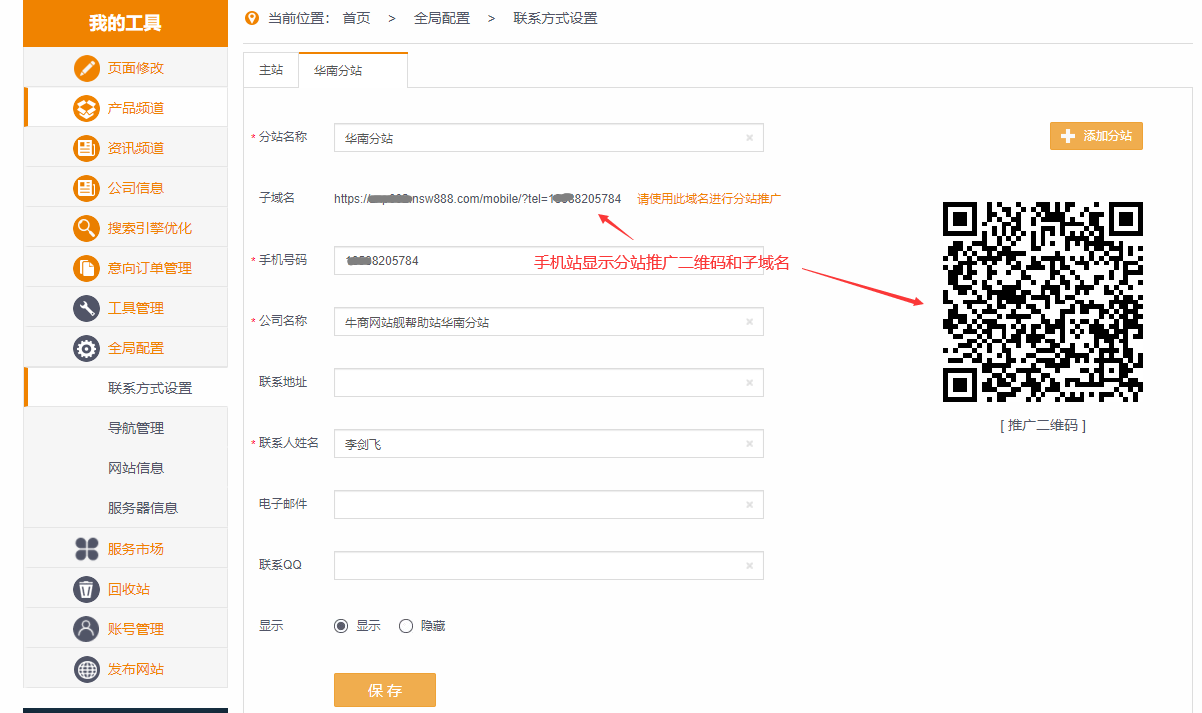
Task: Open 联系方式设置 in the sidebar submenu
Action: (x=150, y=388)
